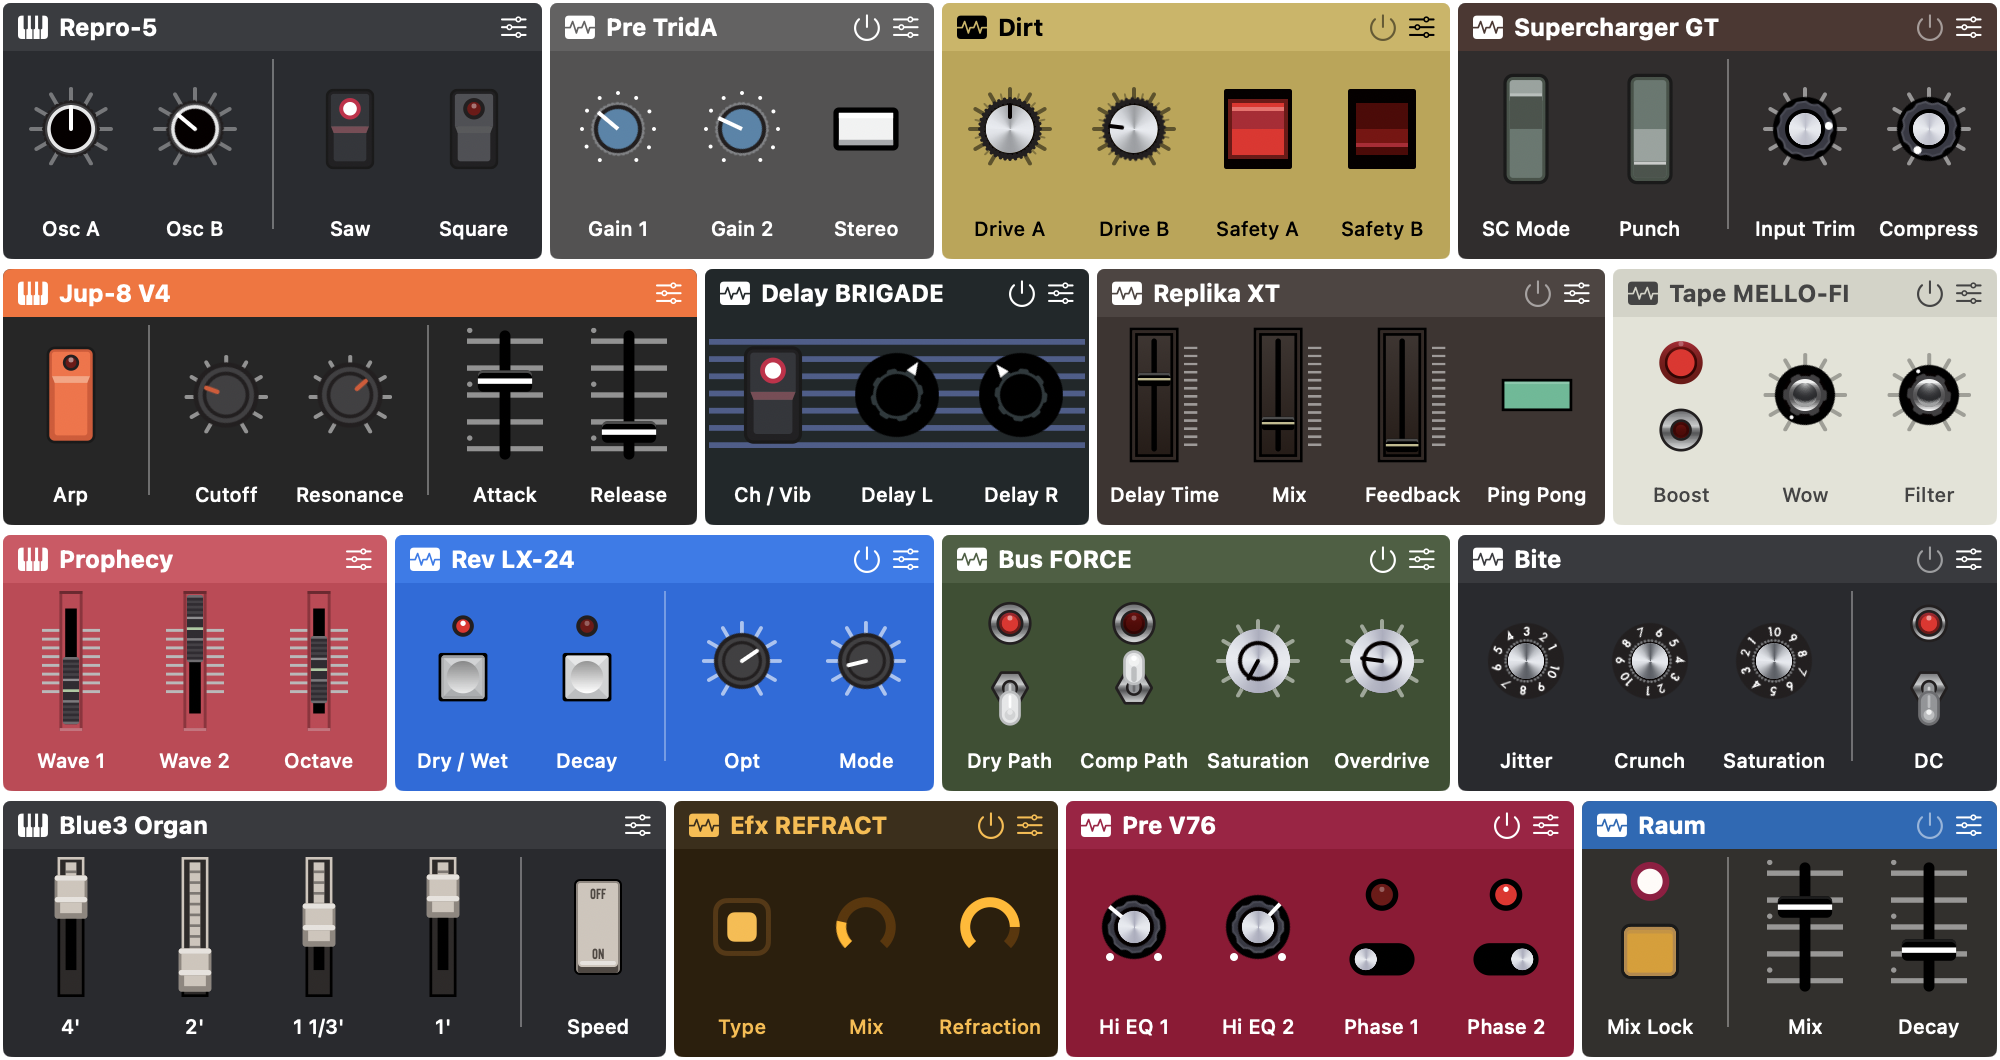Open Raum settings sliders icon
The image size is (2000, 1060).
click(x=1969, y=825)
